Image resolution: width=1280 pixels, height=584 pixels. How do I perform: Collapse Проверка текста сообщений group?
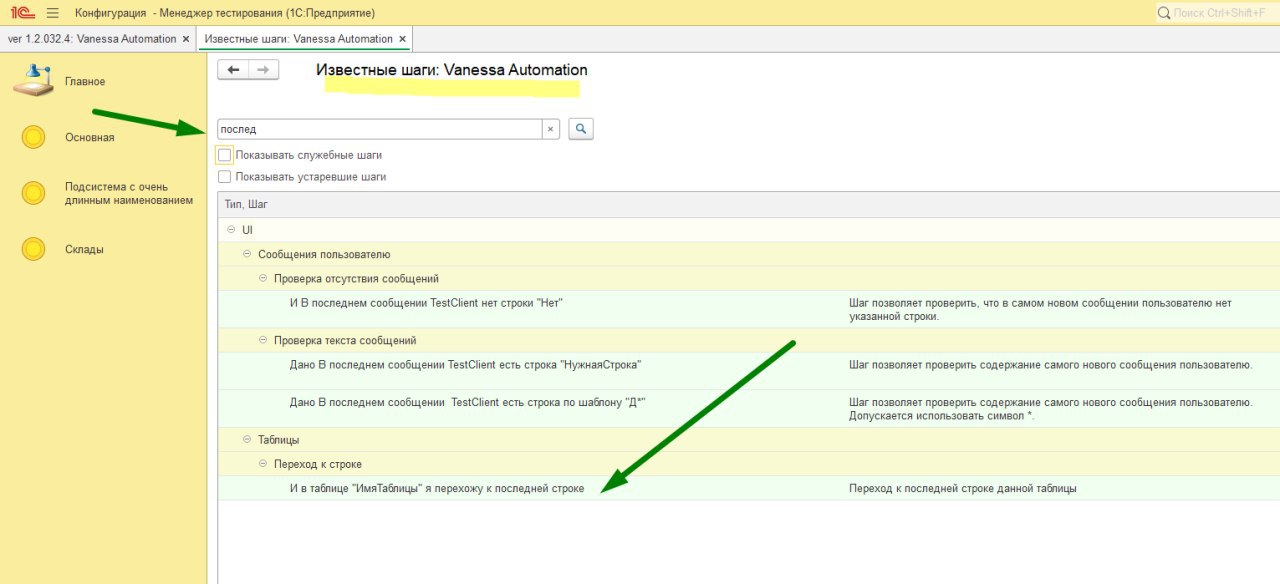pyautogui.click(x=263, y=340)
